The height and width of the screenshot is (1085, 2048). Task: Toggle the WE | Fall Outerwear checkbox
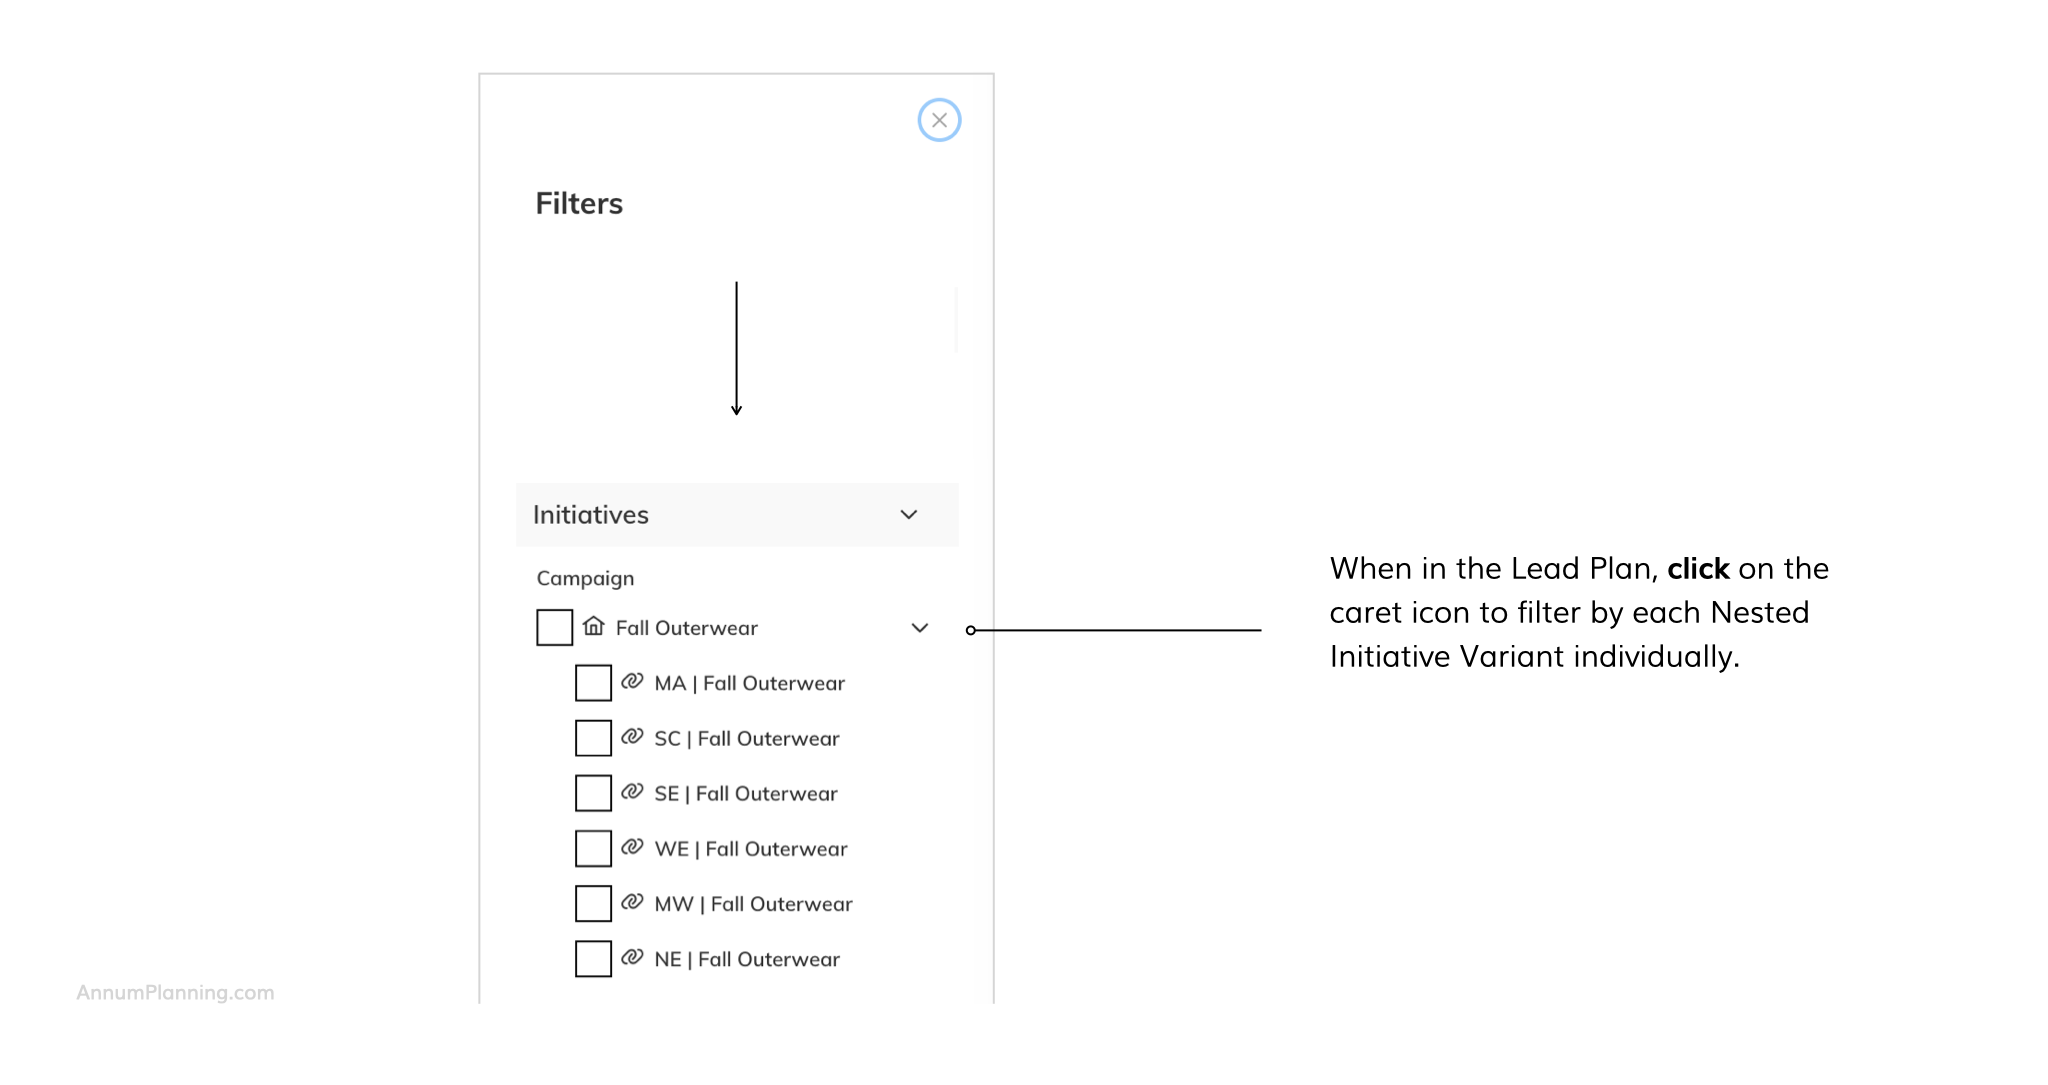(x=593, y=848)
